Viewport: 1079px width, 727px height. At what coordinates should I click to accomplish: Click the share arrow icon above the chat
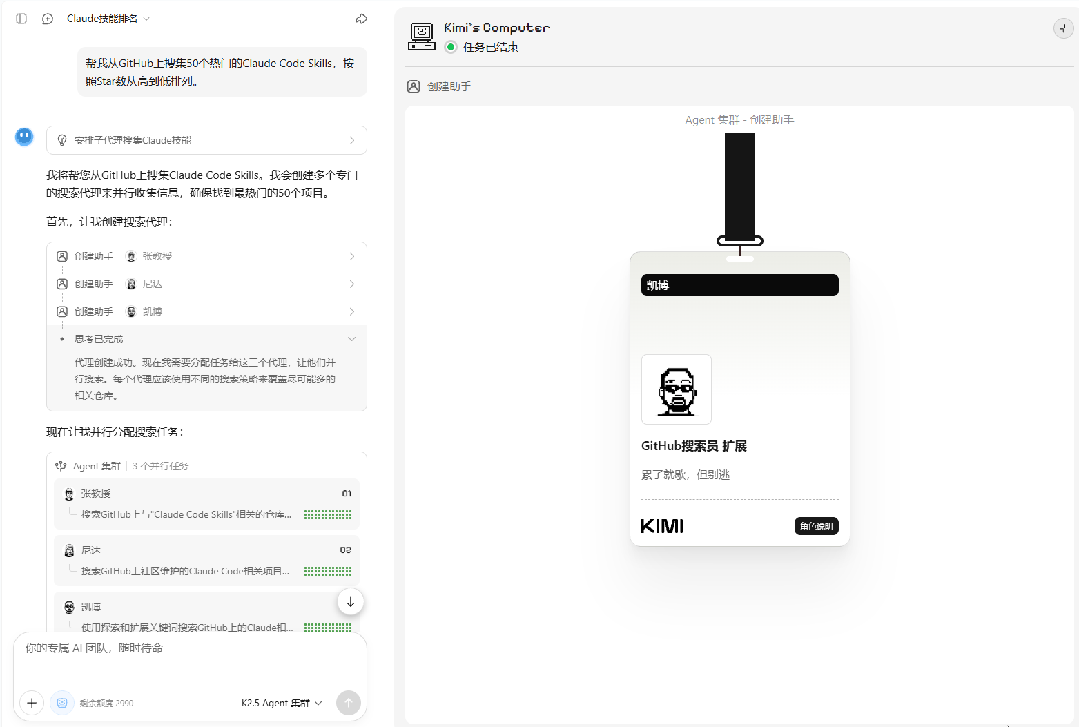(x=361, y=19)
